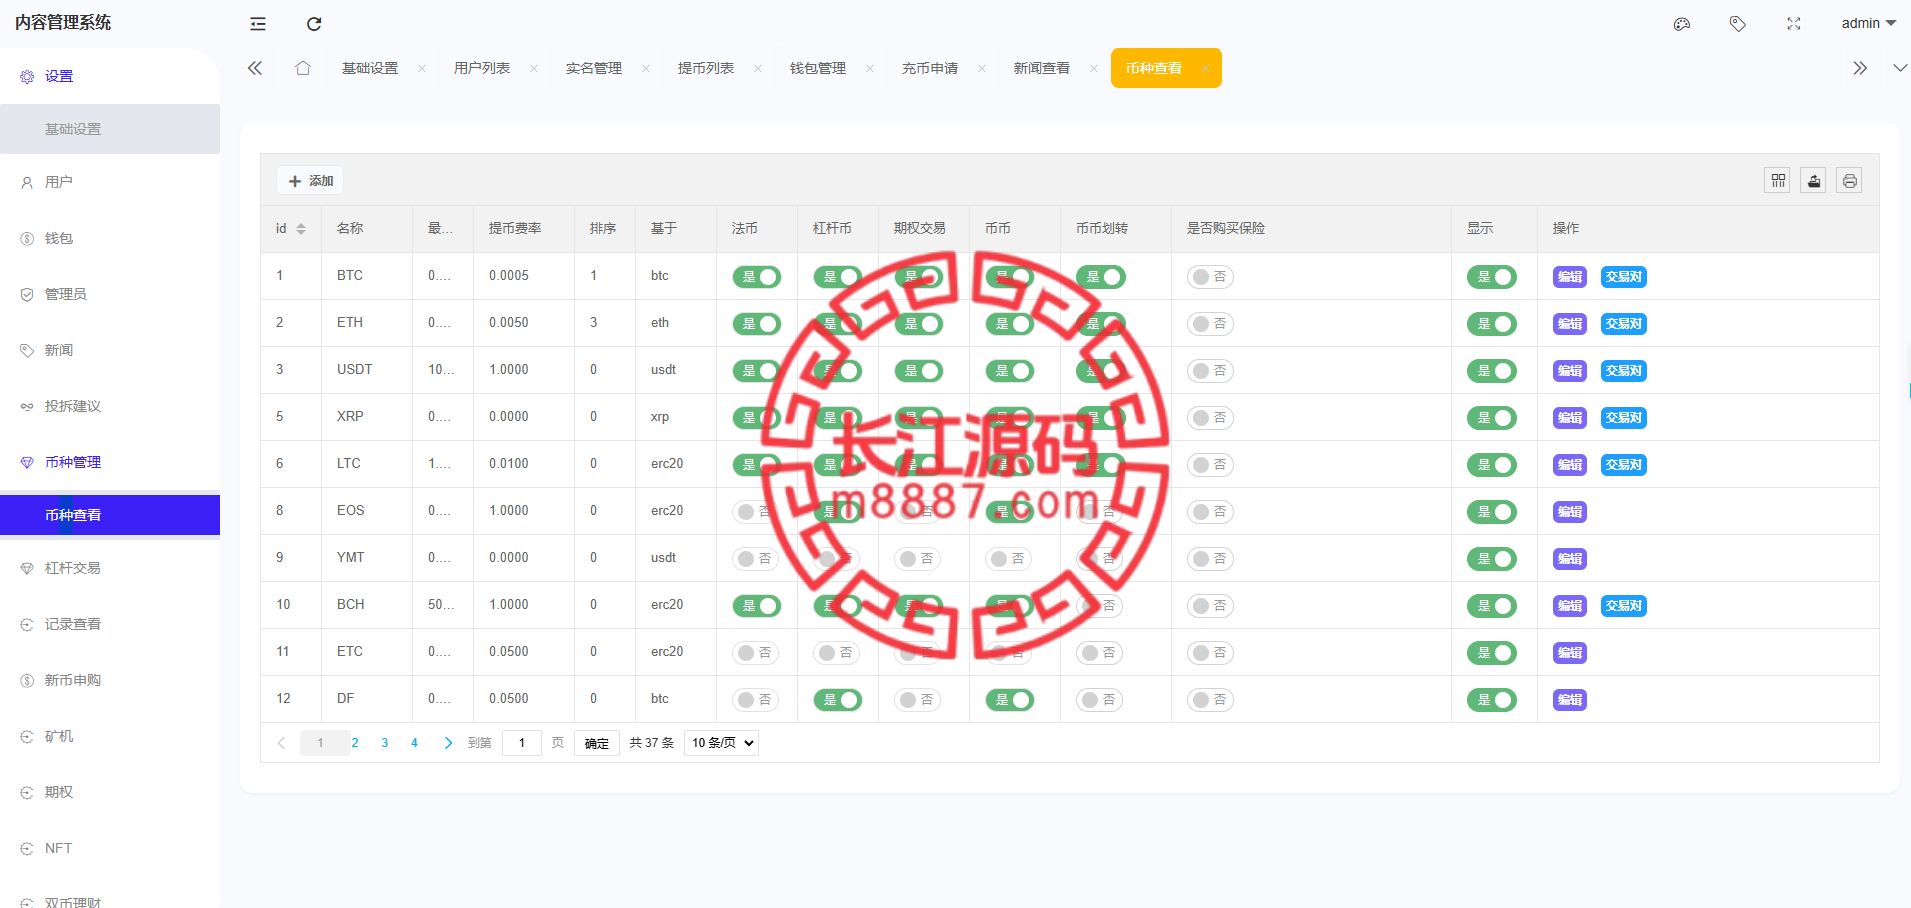Image resolution: width=1911 pixels, height=908 pixels.
Task: Expand 用户 sidebar menu
Action: pyautogui.click(x=110, y=182)
